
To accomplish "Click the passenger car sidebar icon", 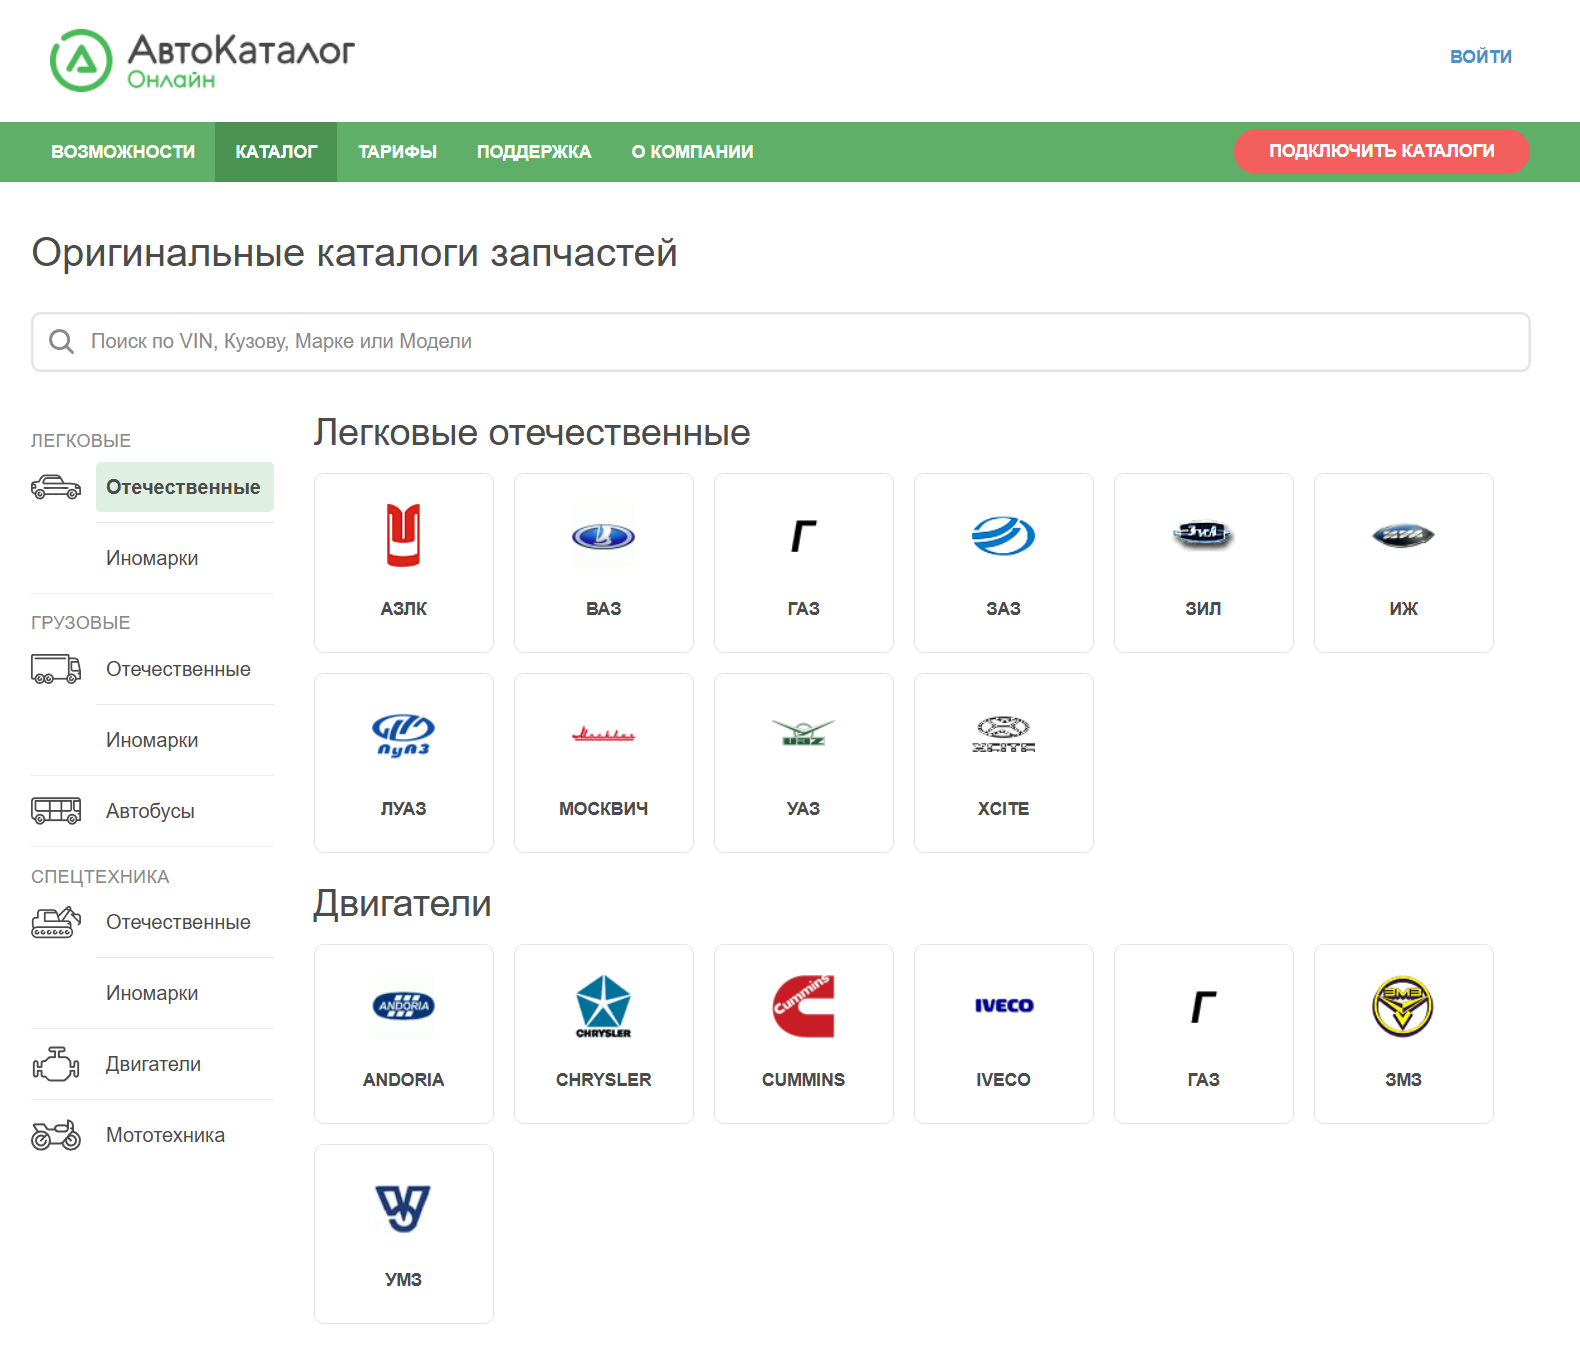I will coord(56,487).
